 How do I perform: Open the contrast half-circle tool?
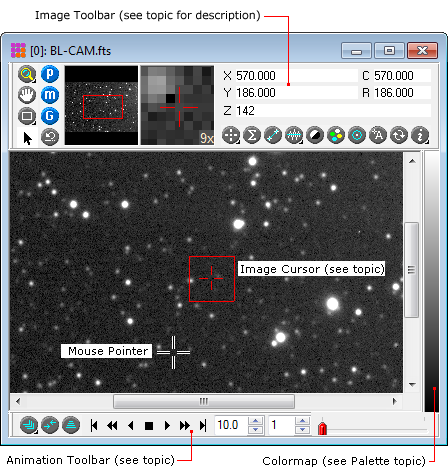(x=315, y=135)
